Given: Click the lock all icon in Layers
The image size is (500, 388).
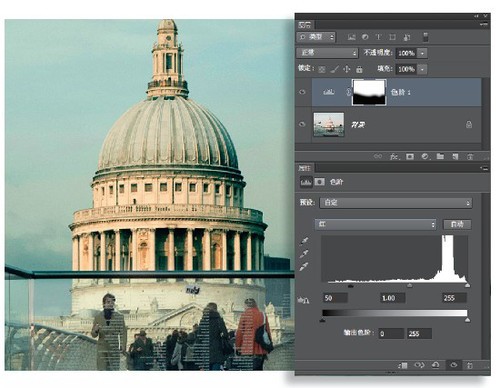Looking at the screenshot, I should pyautogui.click(x=359, y=69).
